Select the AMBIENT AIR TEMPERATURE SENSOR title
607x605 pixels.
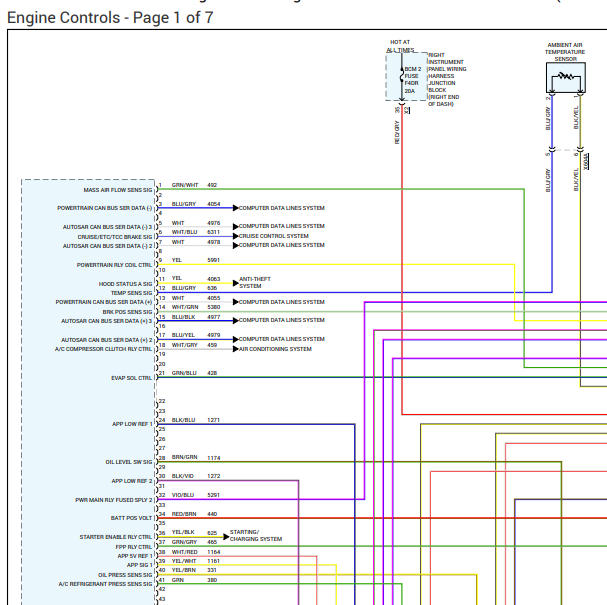click(565, 52)
